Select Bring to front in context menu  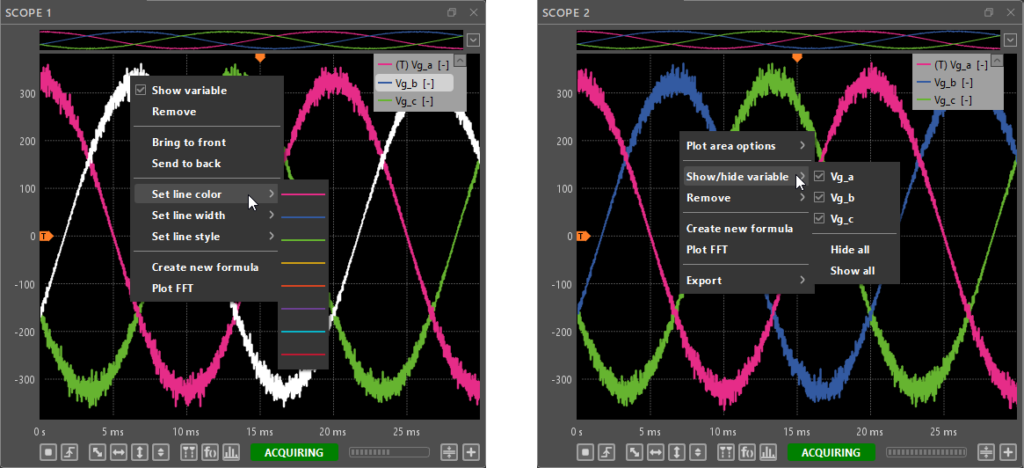click(x=189, y=142)
